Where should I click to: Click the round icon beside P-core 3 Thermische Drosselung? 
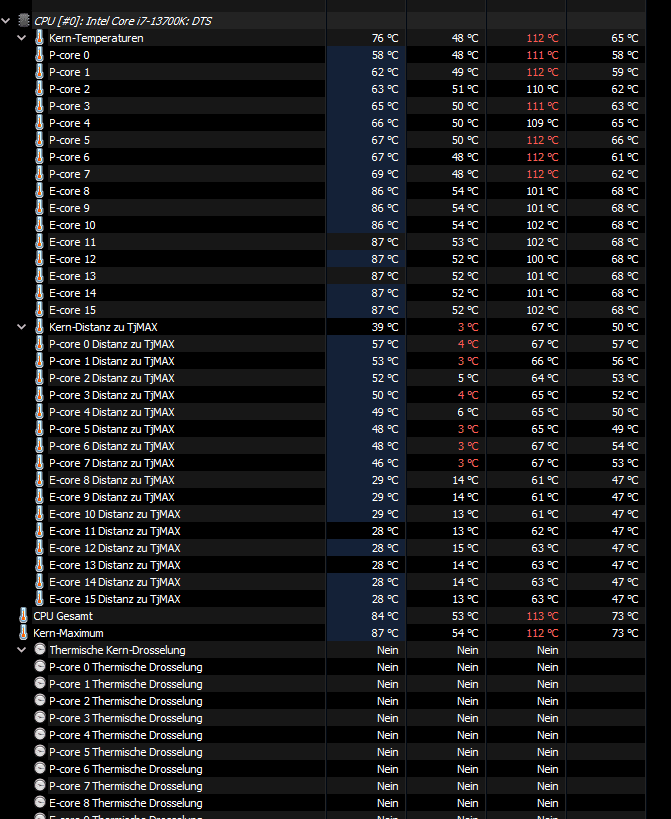tap(40, 718)
